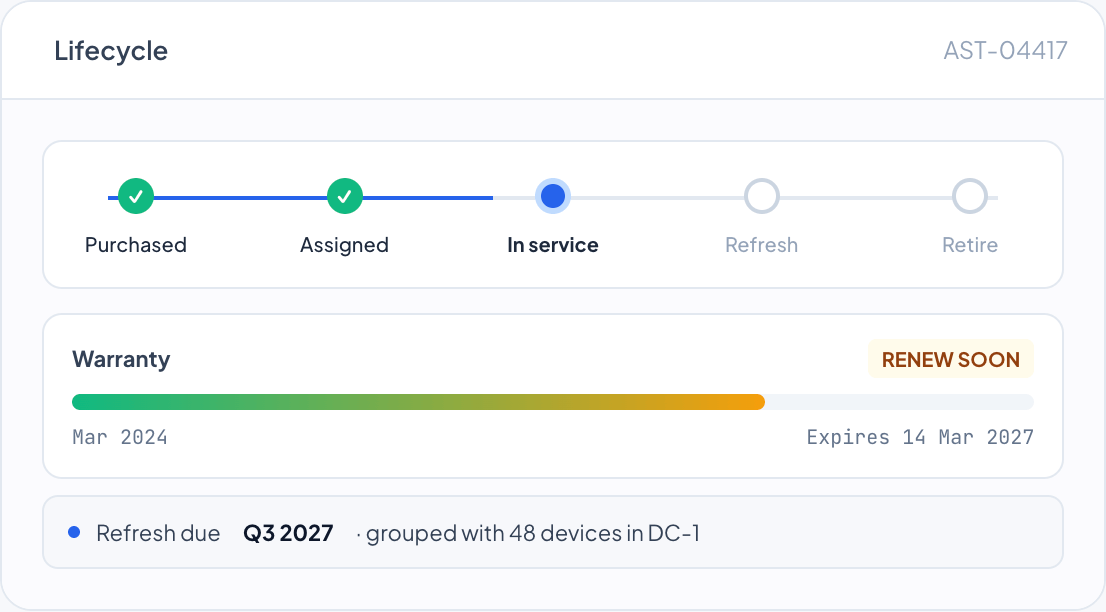Select the In service current step dot
Image resolution: width=1106 pixels, height=612 pixels.
(553, 196)
